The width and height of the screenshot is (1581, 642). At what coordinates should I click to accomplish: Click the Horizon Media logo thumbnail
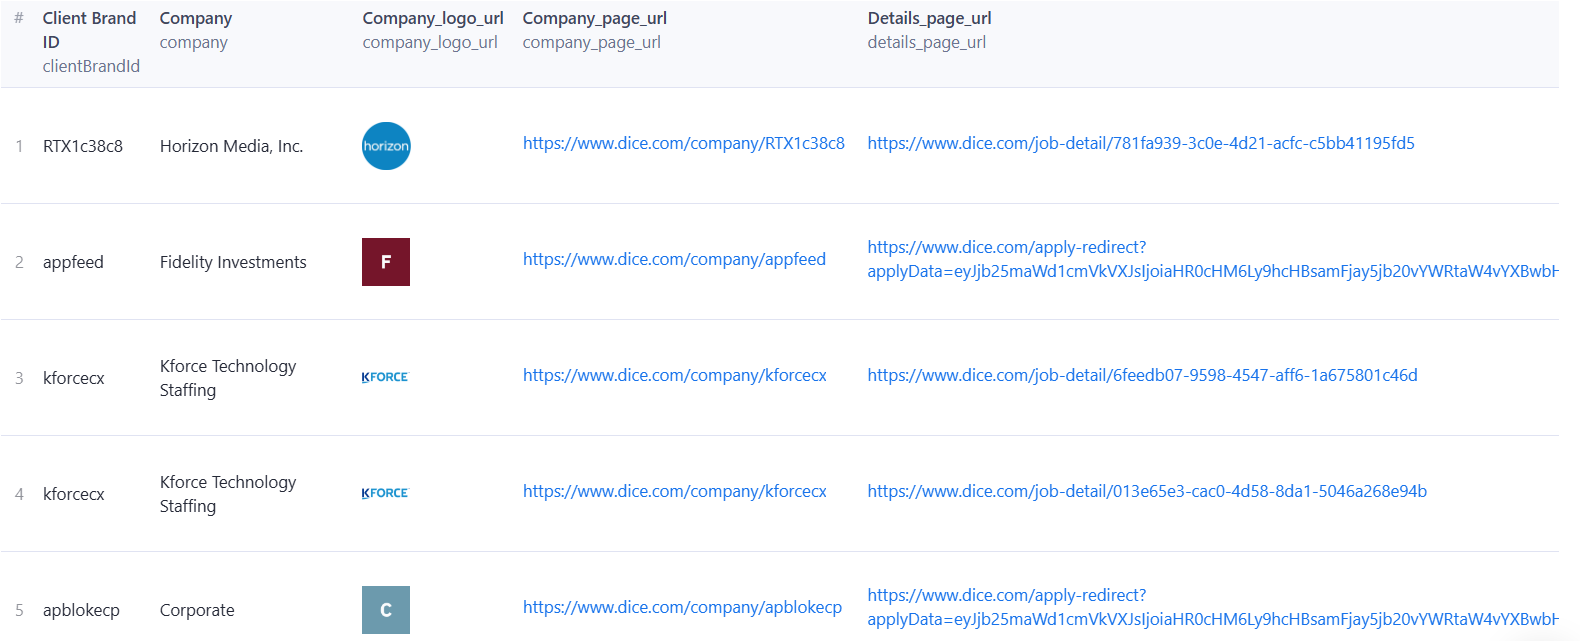386,146
